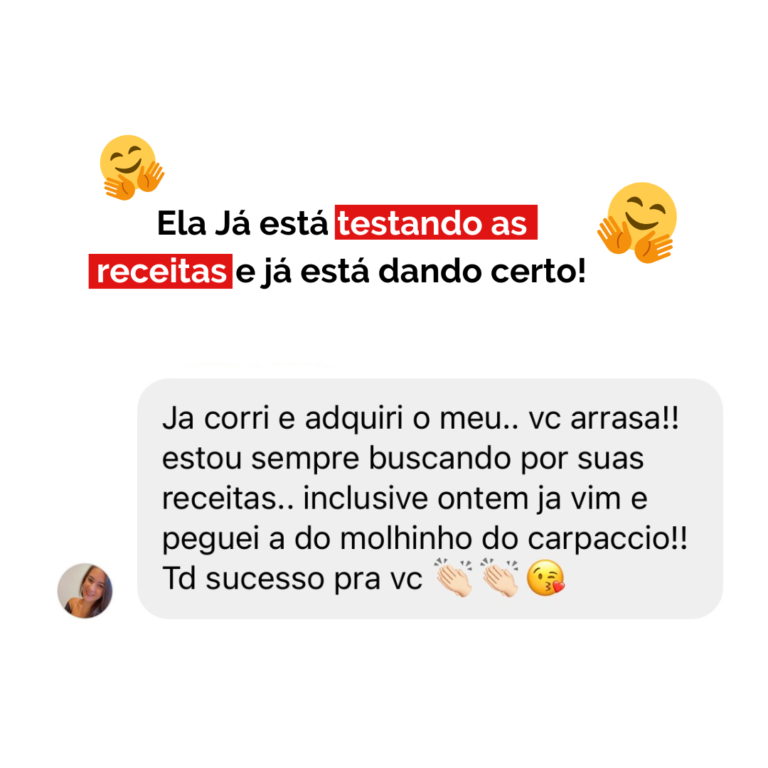
Task: Click the first clapping hands emoji
Action: click(x=454, y=578)
